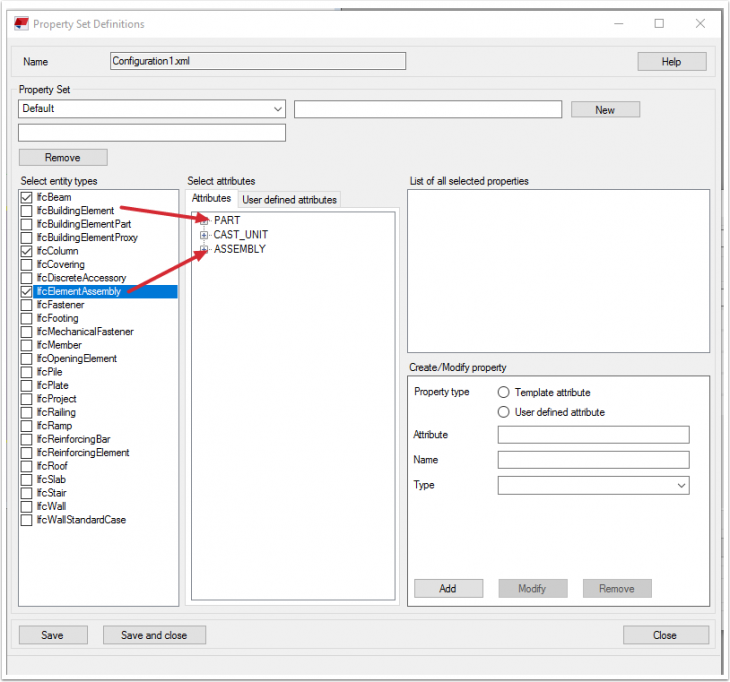Click into the Attribute text field
Screen dimensions: 730x682
[593, 435]
